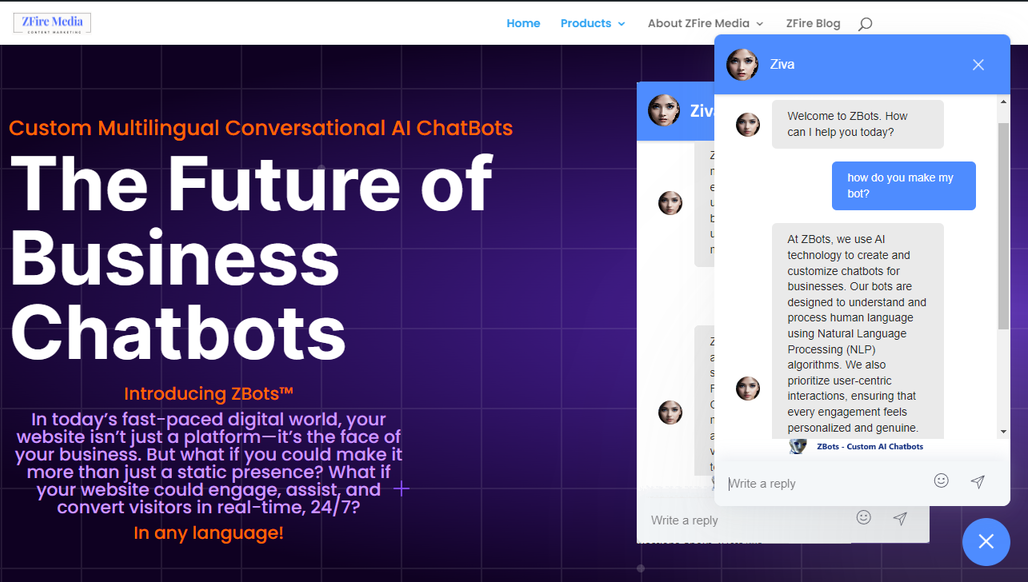This screenshot has height=582, width=1028.
Task: Click the small ZBots logo beside the link
Action: coord(798,446)
